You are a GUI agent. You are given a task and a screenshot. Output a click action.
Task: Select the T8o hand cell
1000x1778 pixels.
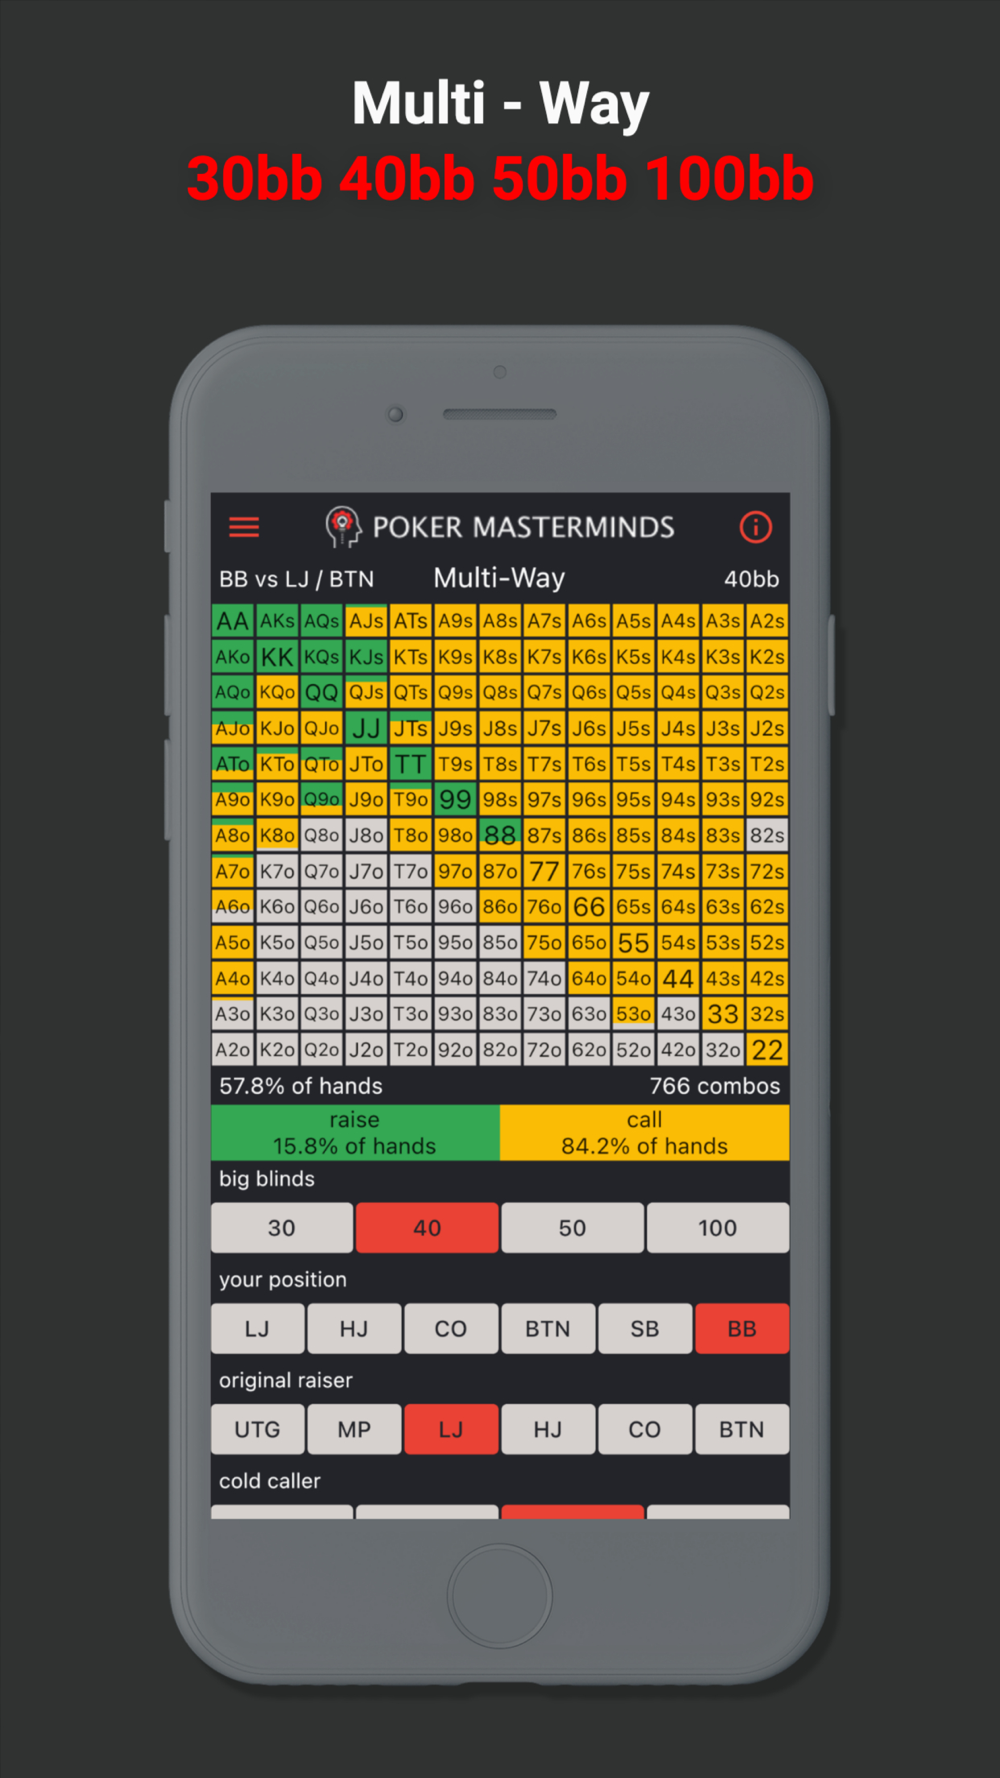tap(411, 835)
